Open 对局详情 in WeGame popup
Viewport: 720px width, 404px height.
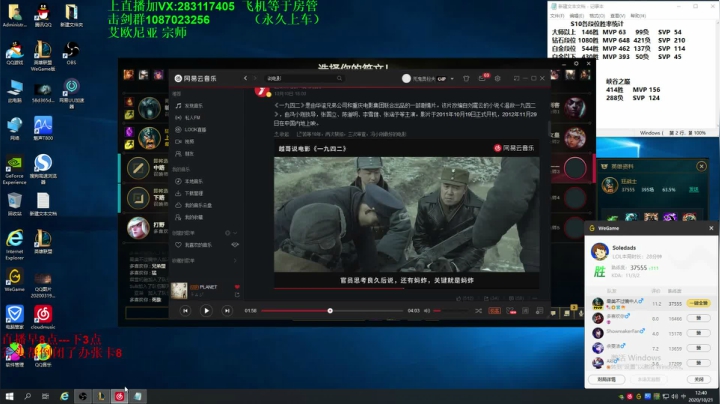606,379
